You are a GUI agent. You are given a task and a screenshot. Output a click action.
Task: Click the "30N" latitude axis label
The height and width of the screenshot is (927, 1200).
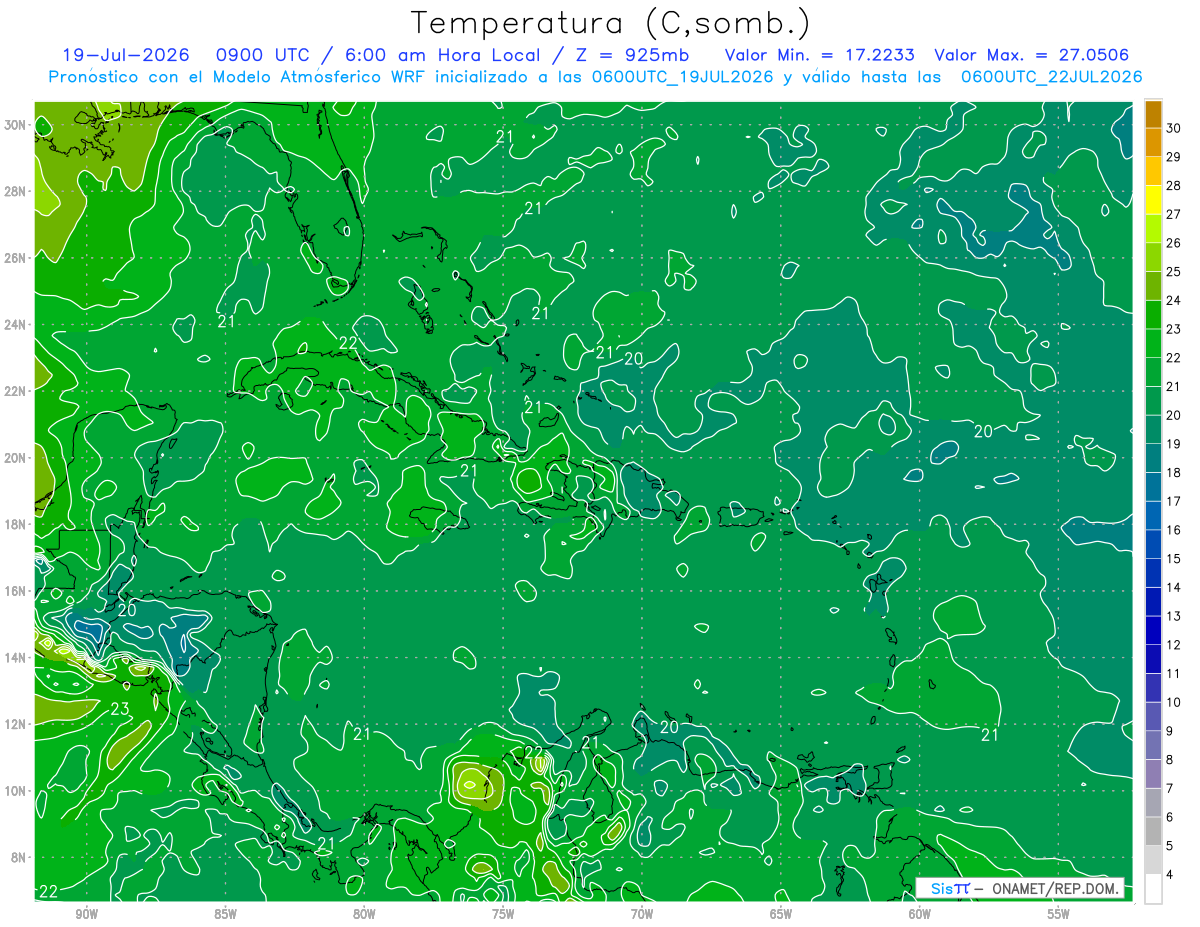16,125
